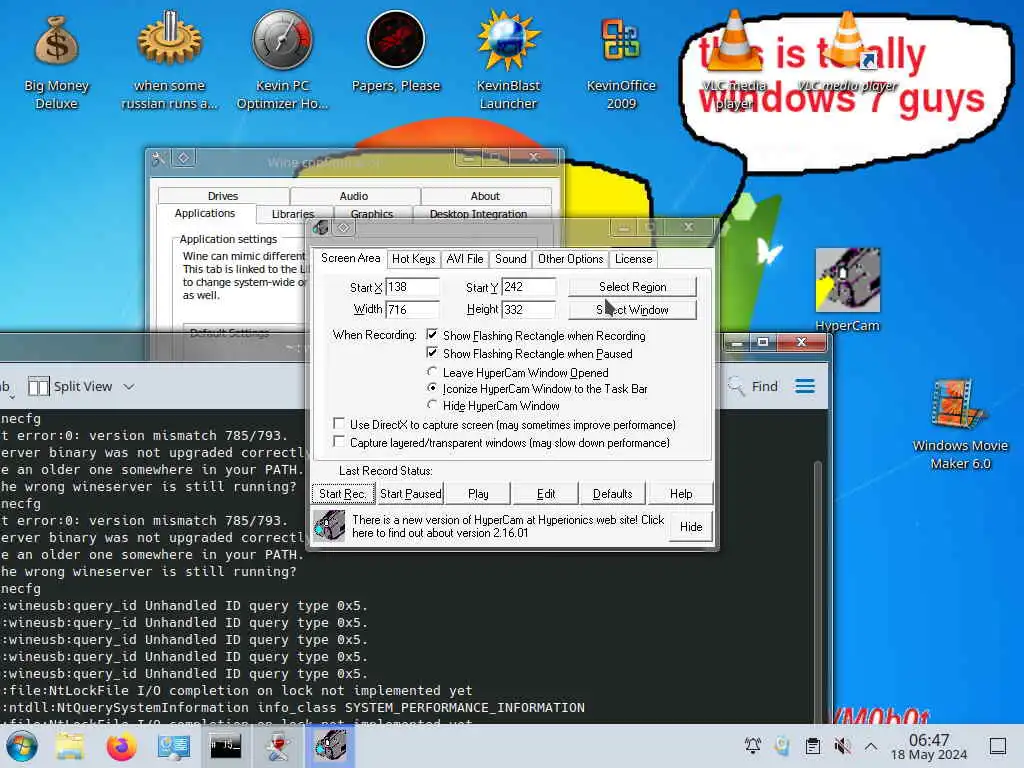Open Other Options tab
This screenshot has height=768, width=1024.
571,259
